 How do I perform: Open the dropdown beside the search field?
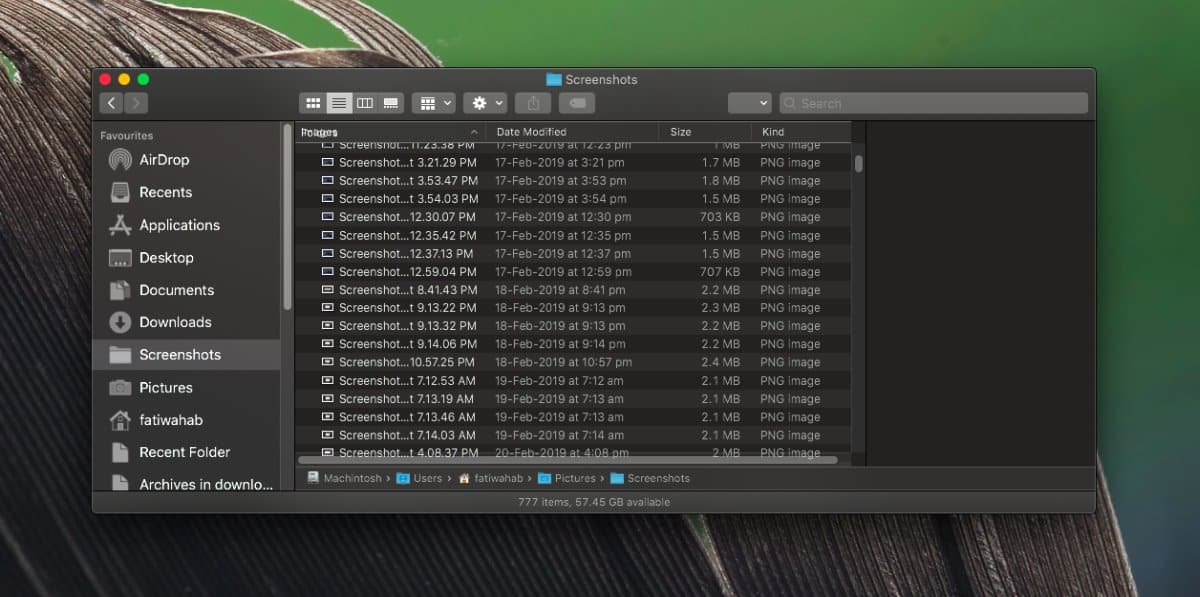point(749,102)
